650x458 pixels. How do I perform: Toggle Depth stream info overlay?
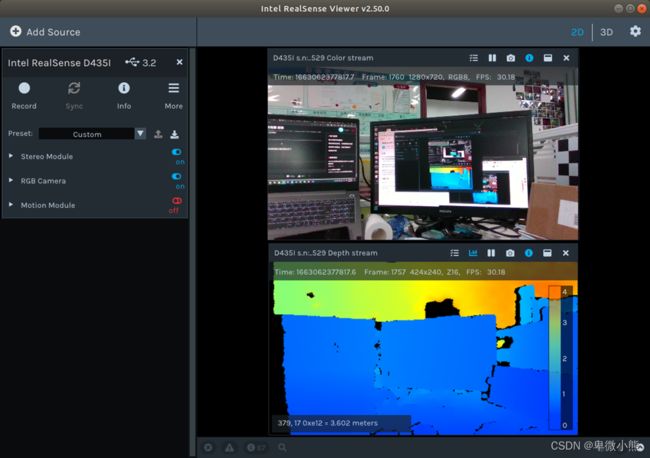tap(529, 253)
